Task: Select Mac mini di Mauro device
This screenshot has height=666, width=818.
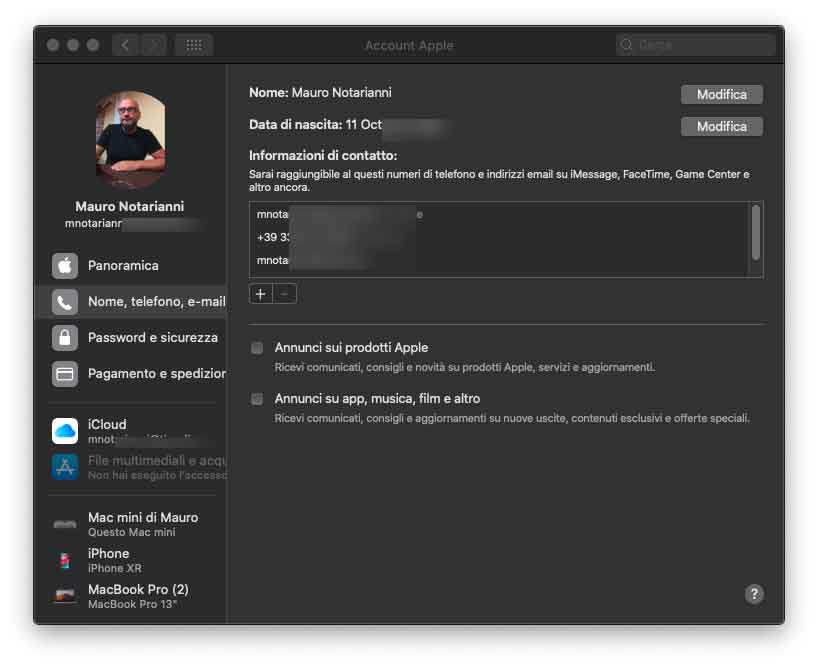Action: [x=130, y=524]
